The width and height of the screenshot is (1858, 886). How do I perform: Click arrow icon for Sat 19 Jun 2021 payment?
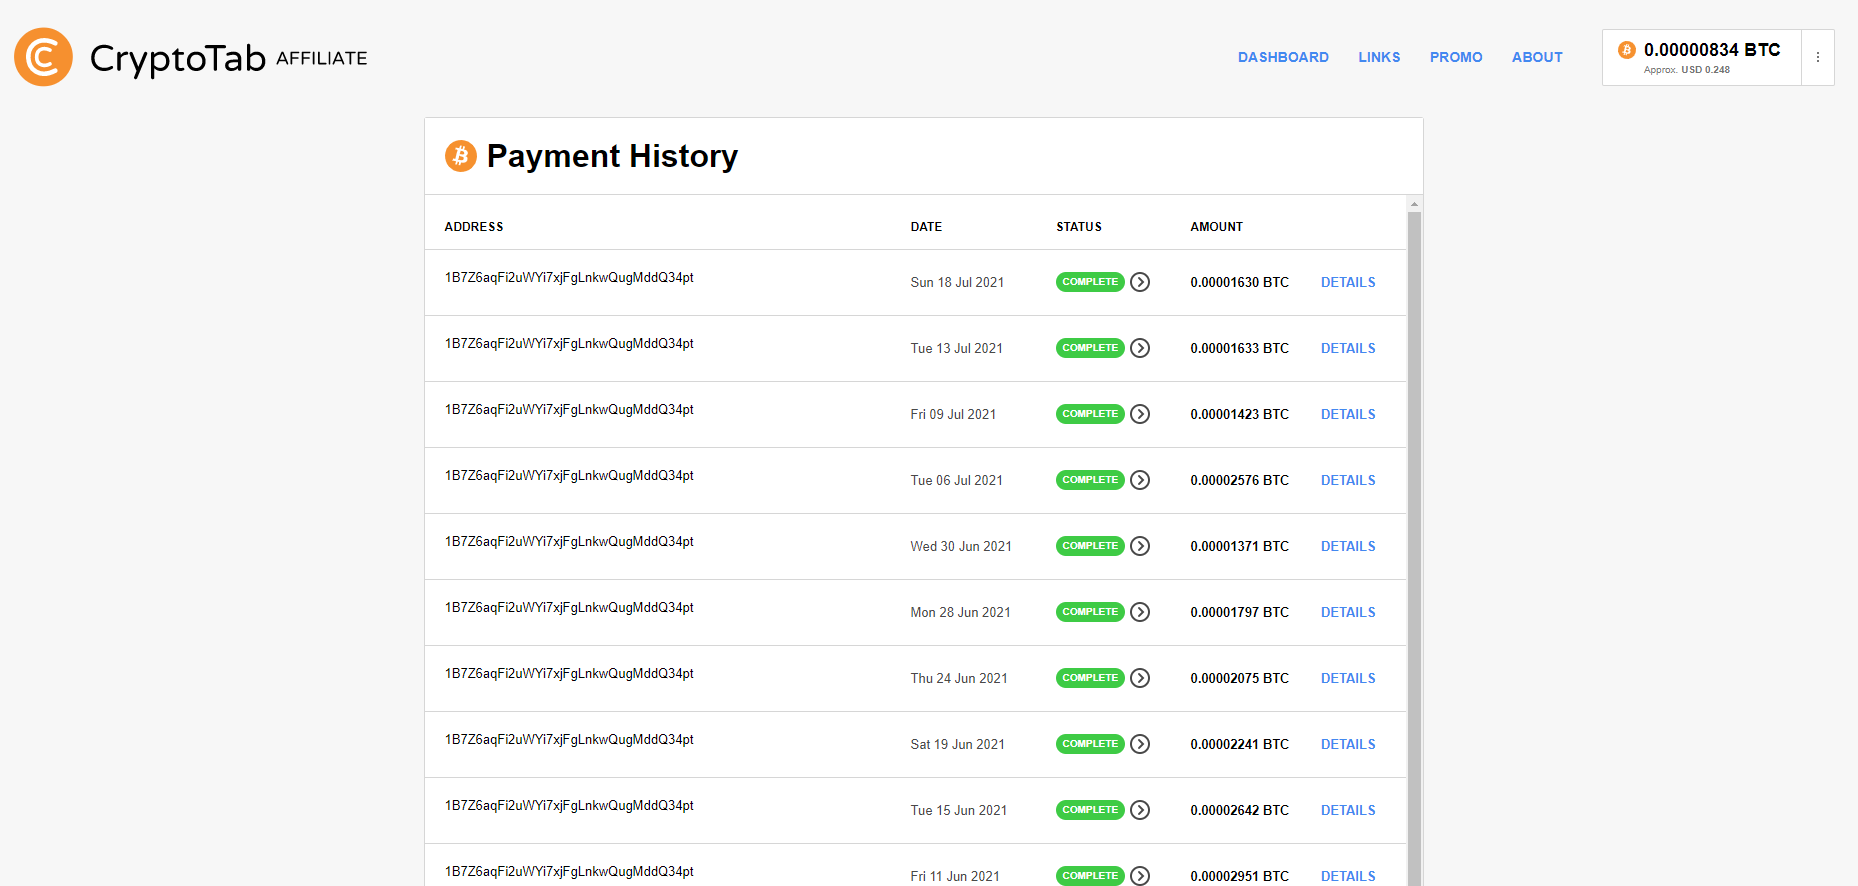(x=1140, y=744)
